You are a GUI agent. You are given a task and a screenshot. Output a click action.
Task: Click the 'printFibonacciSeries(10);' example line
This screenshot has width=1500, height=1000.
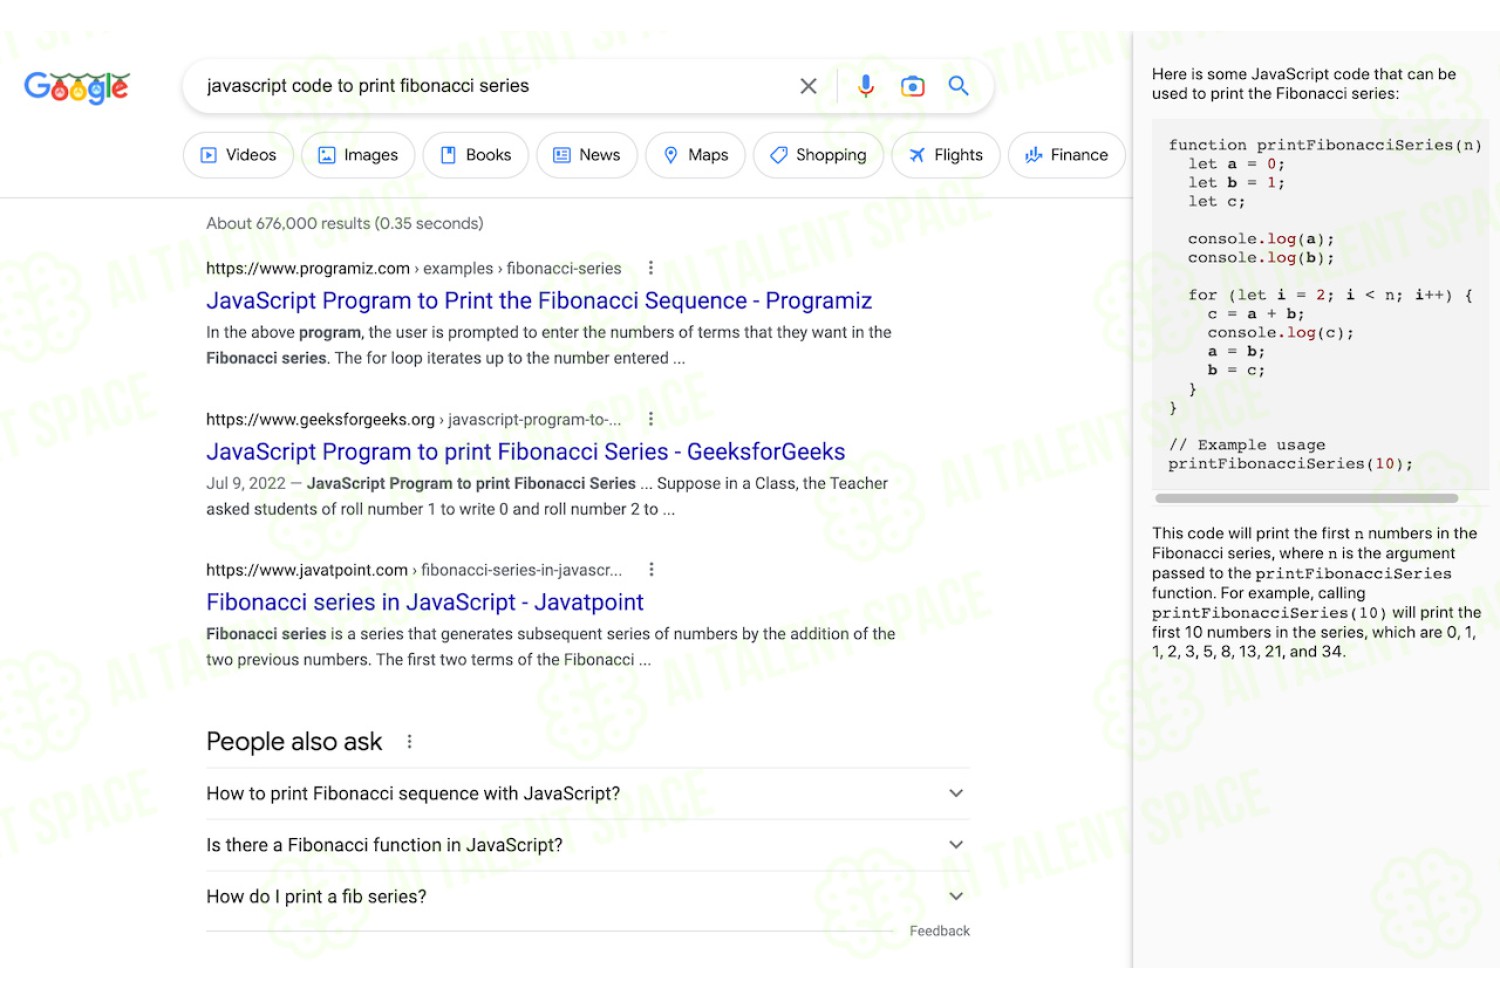click(x=1290, y=464)
